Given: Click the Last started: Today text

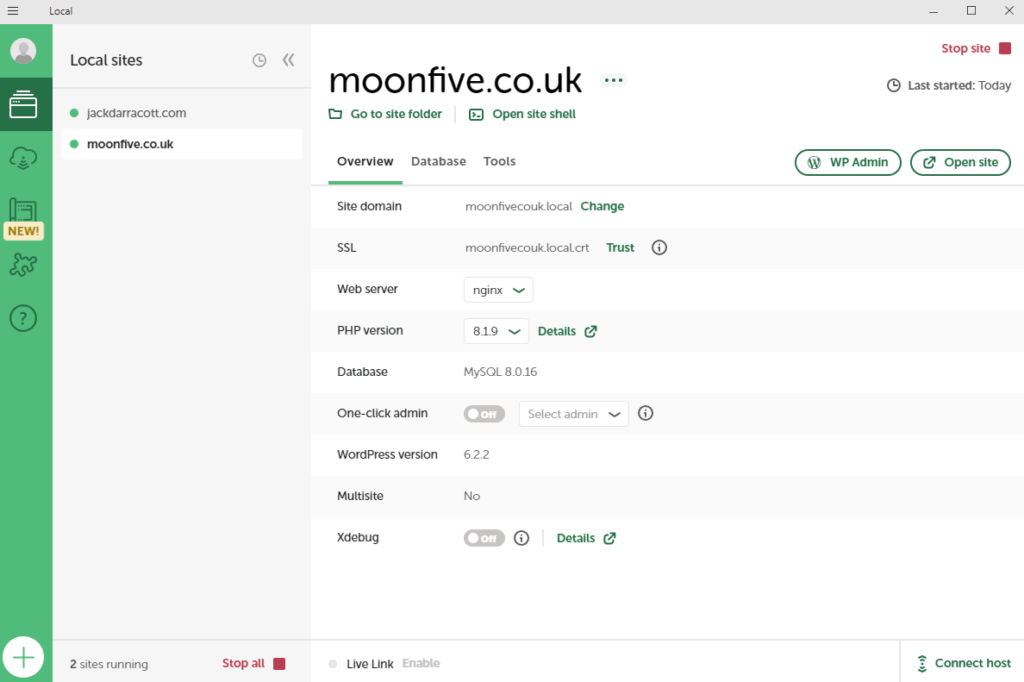Looking at the screenshot, I should [x=959, y=86].
